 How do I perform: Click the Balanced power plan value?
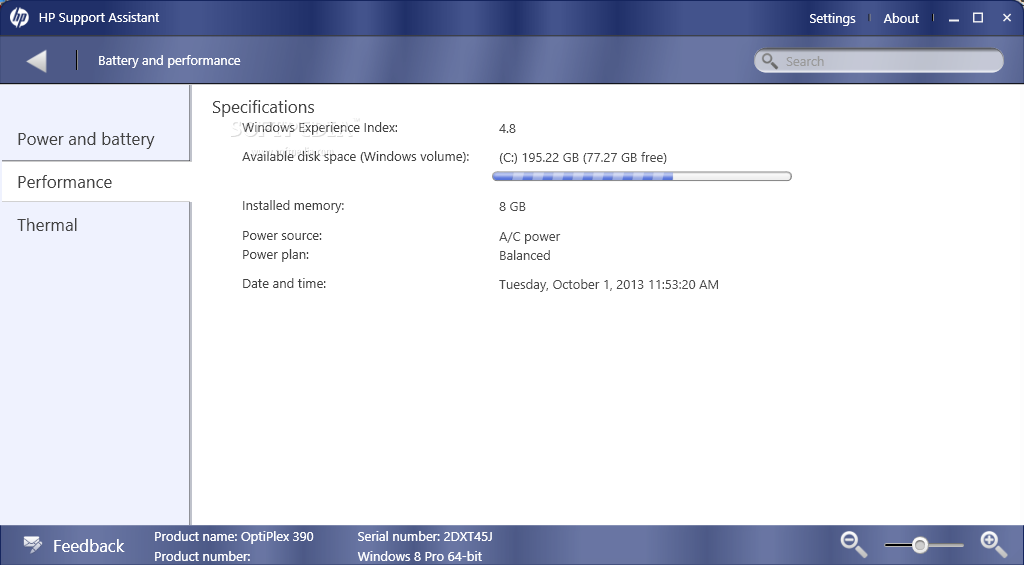(524, 255)
